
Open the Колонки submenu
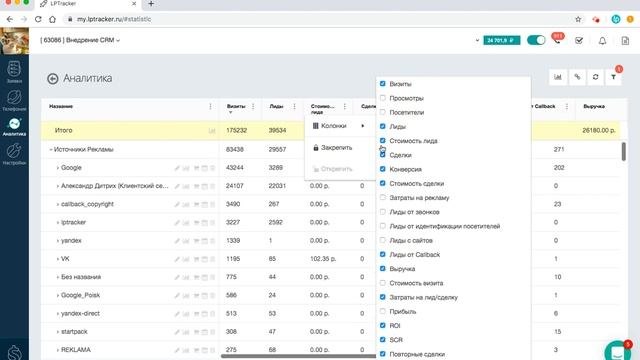coord(340,126)
